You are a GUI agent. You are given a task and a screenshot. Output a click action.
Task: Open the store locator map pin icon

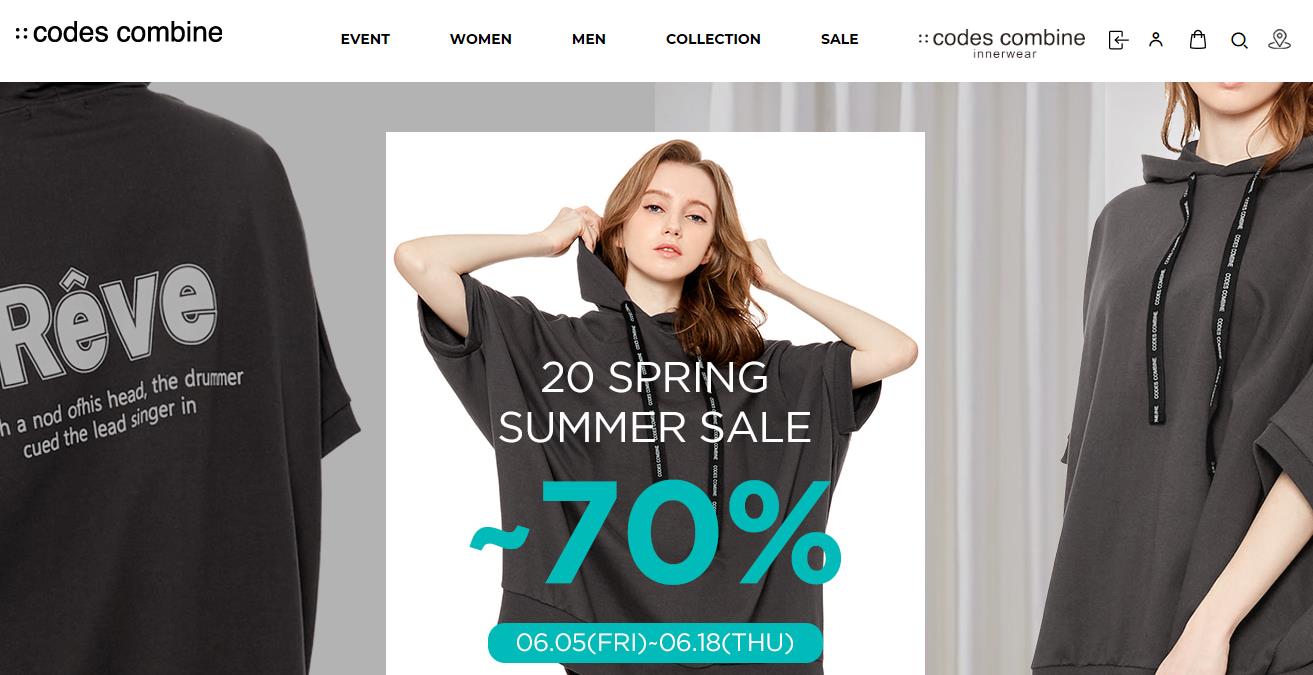[1279, 40]
